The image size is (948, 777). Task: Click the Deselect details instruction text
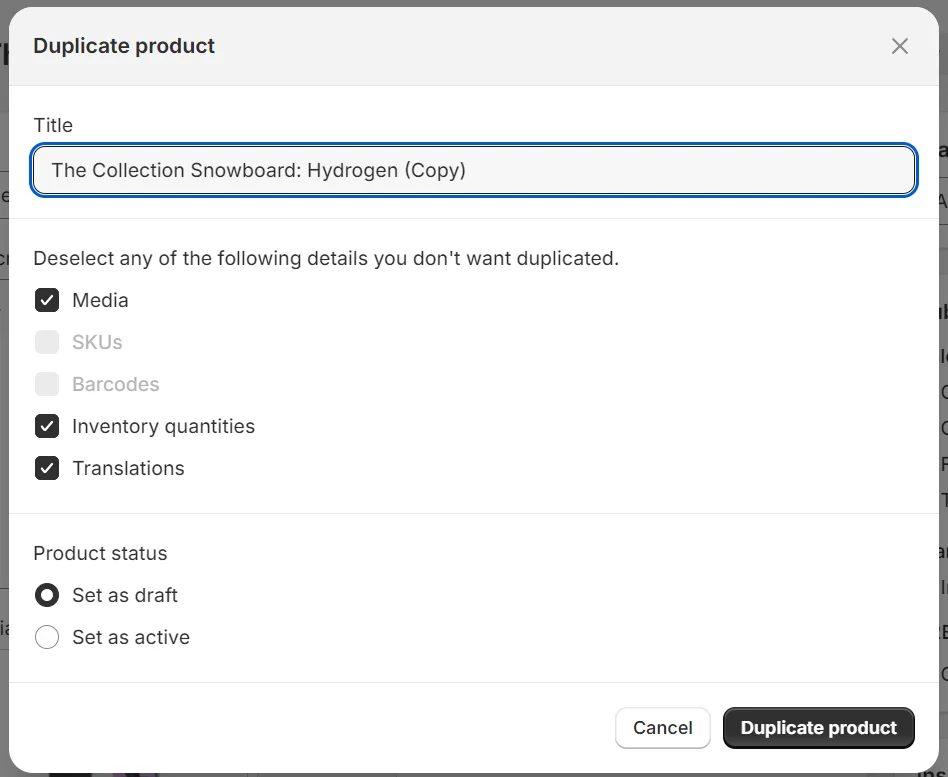pyautogui.click(x=326, y=258)
